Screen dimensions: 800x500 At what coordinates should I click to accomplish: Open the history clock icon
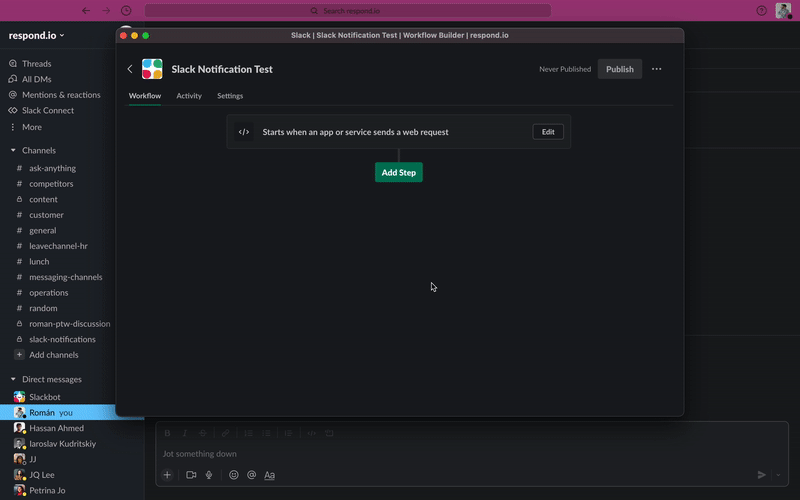click(x=126, y=11)
